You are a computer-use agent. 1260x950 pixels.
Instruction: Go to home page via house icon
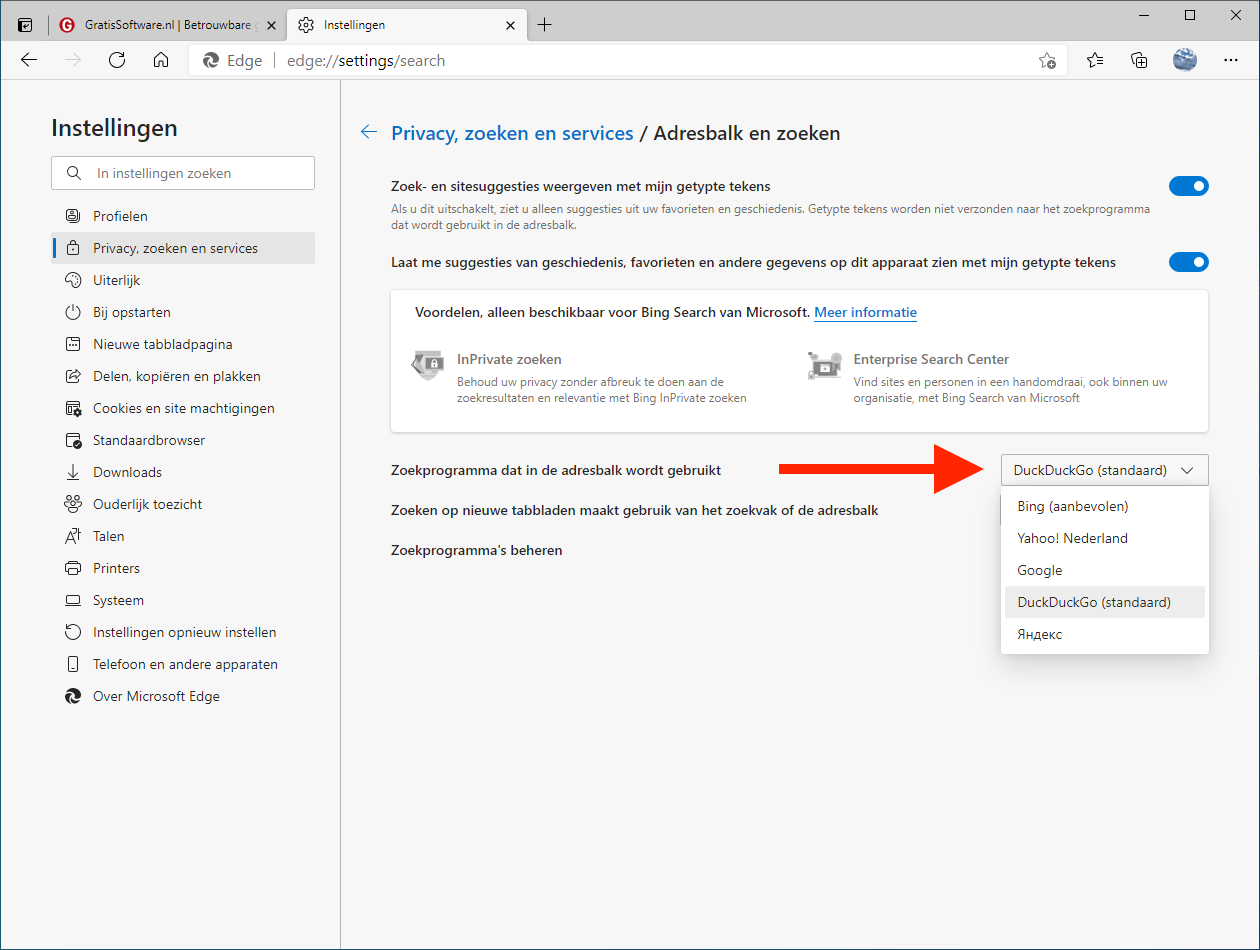point(161,60)
